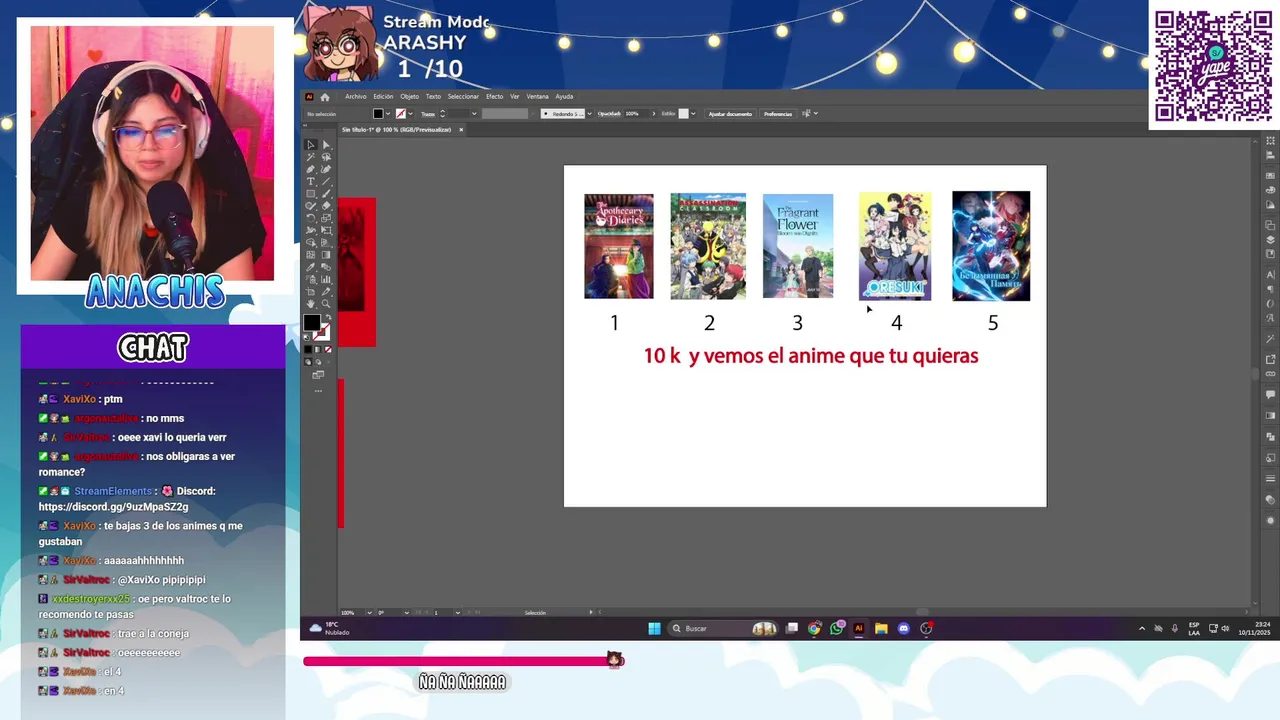The width and height of the screenshot is (1280, 720).
Task: Select the Magic Wand tool
Action: [311, 157]
